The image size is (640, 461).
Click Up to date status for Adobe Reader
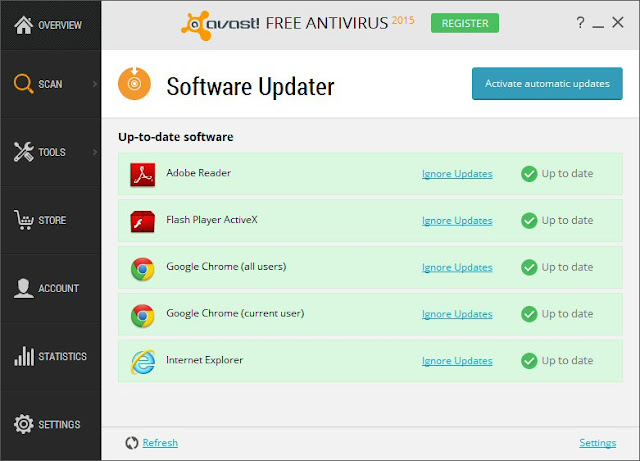[567, 174]
